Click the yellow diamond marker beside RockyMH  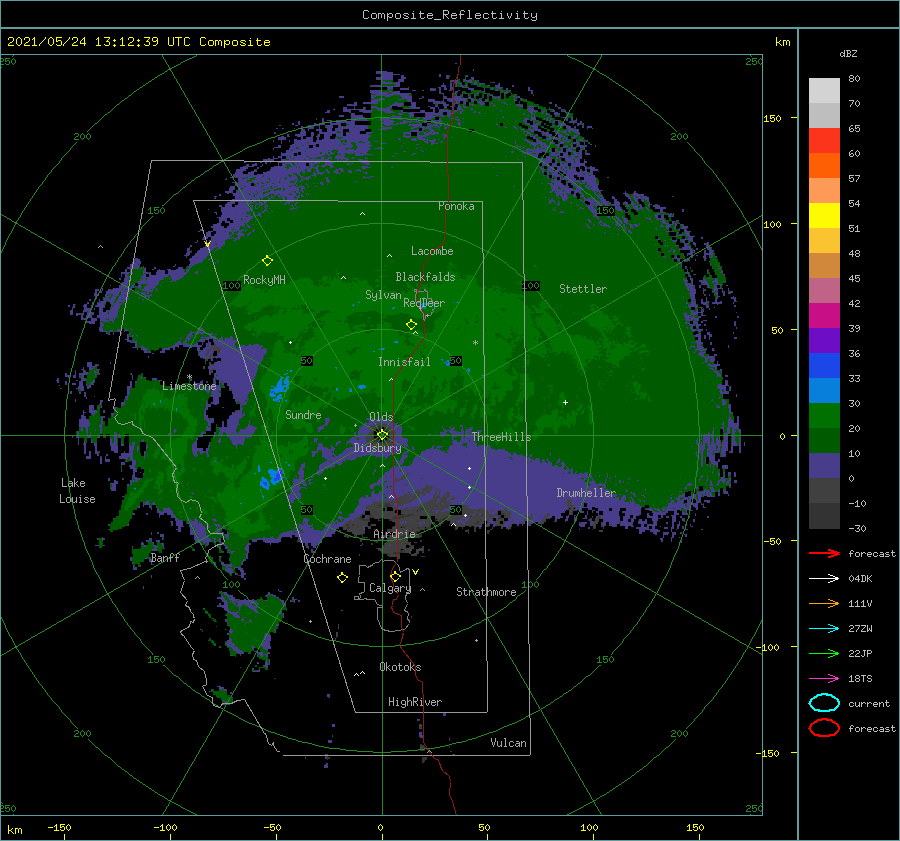267,261
